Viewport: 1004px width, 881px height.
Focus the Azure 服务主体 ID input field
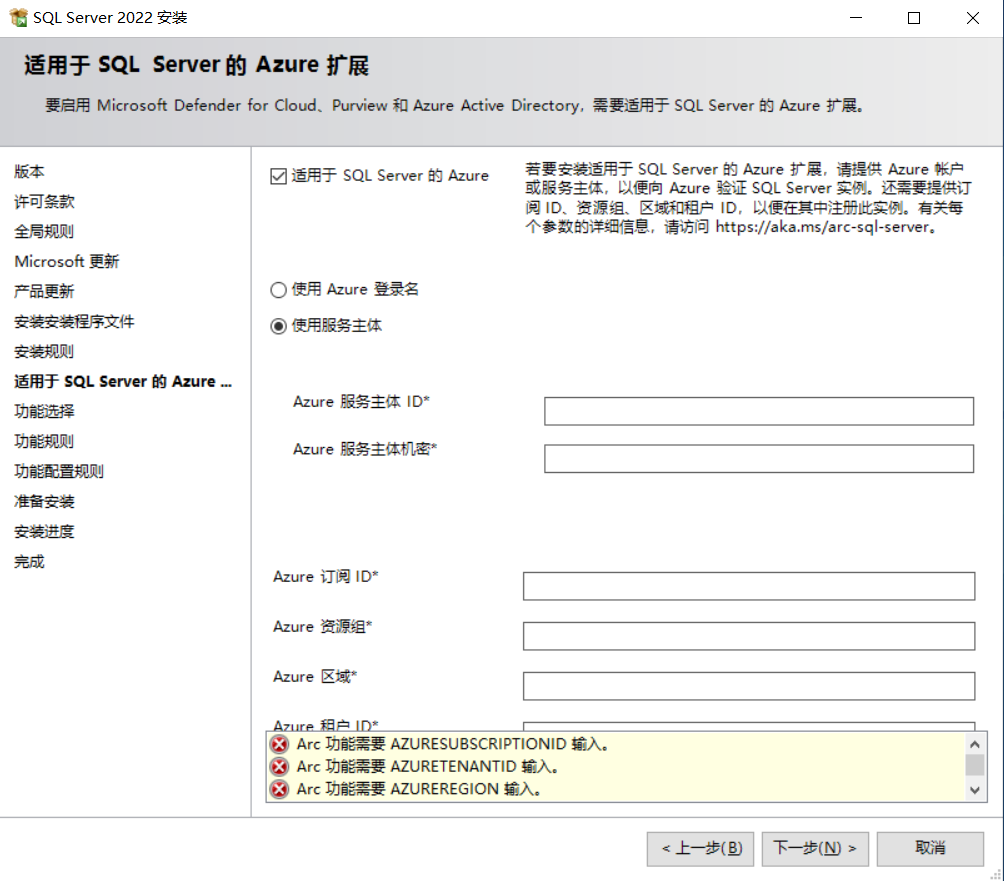pos(759,411)
